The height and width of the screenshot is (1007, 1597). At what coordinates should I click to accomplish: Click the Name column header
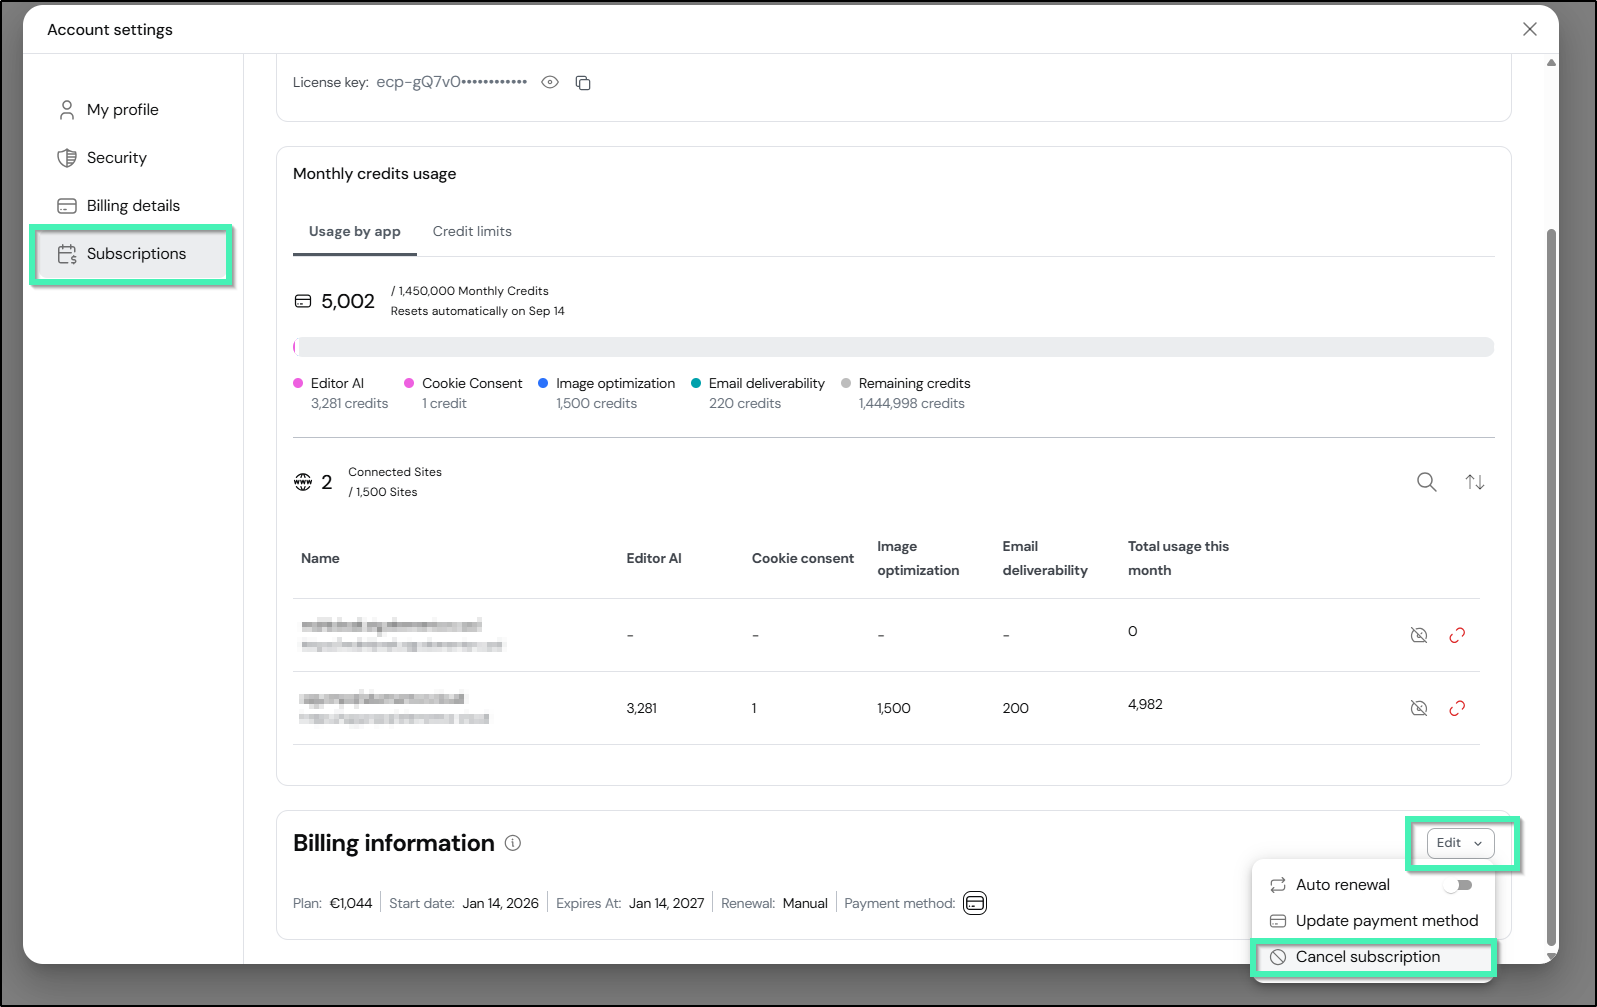tap(320, 558)
